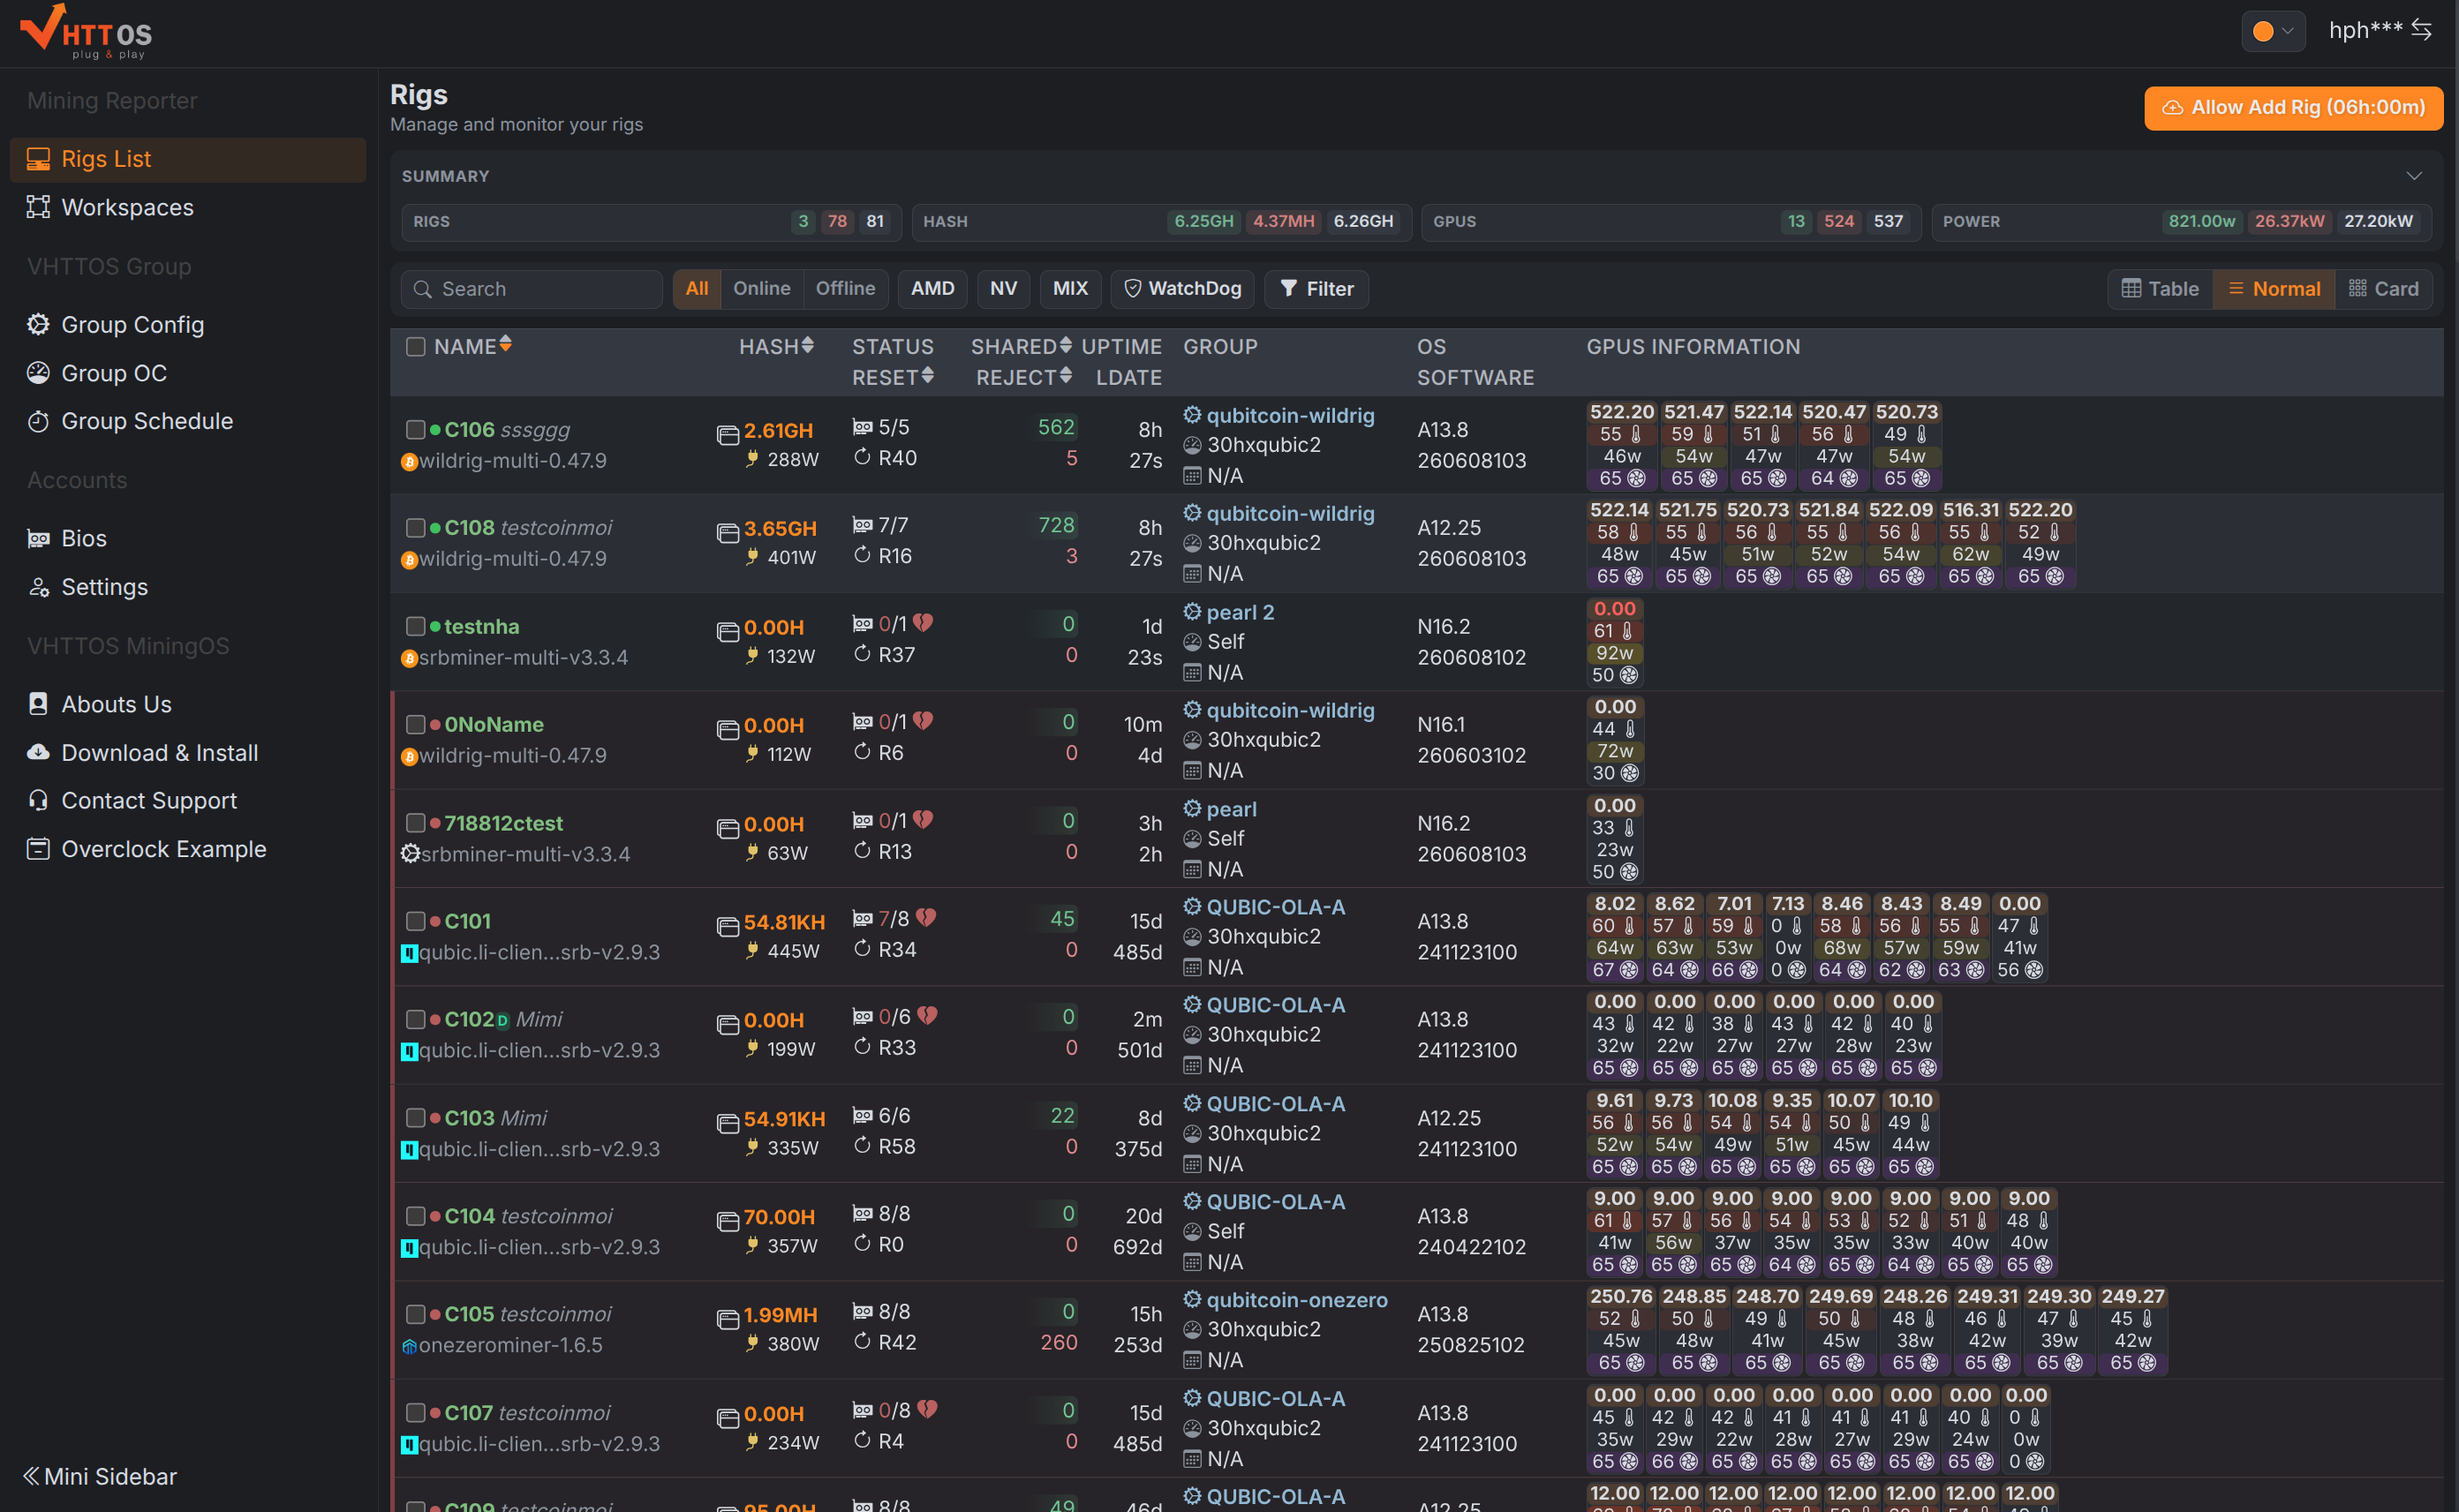This screenshot has width=2459, height=1512.
Task: Check the C108 rig checkbox
Action: click(x=415, y=527)
